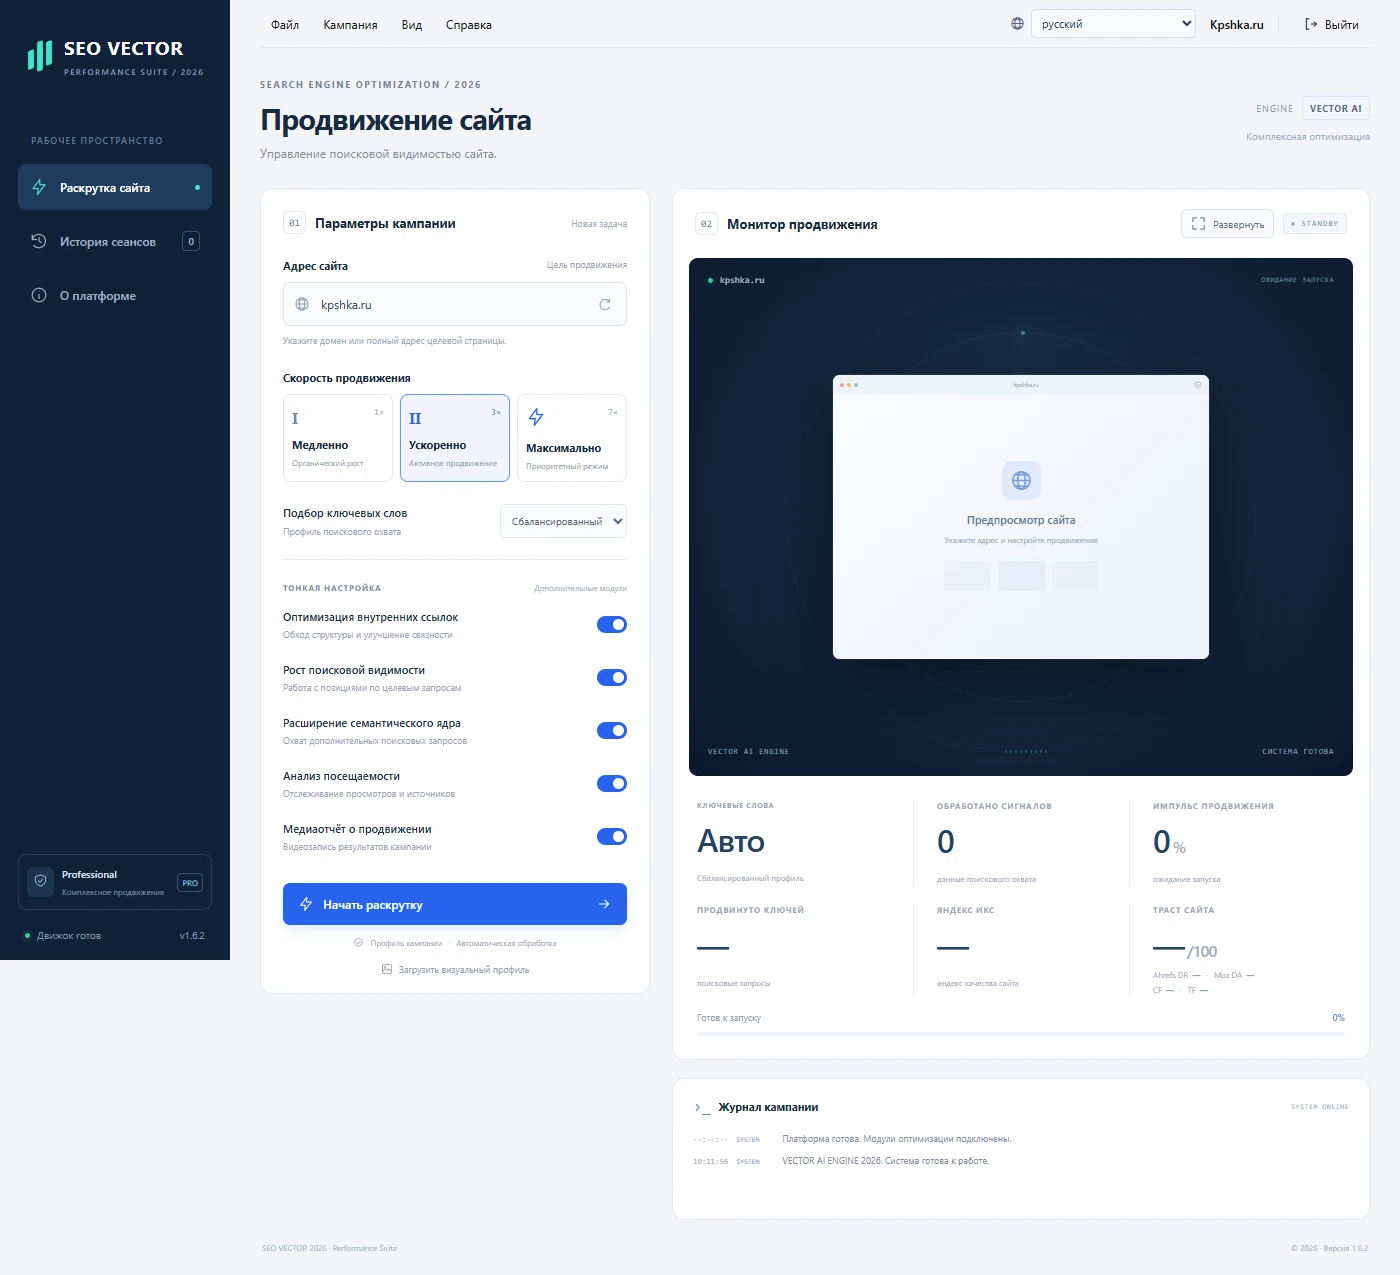Open the Кампания menu
Viewport: 1400px width, 1275px height.
click(350, 25)
